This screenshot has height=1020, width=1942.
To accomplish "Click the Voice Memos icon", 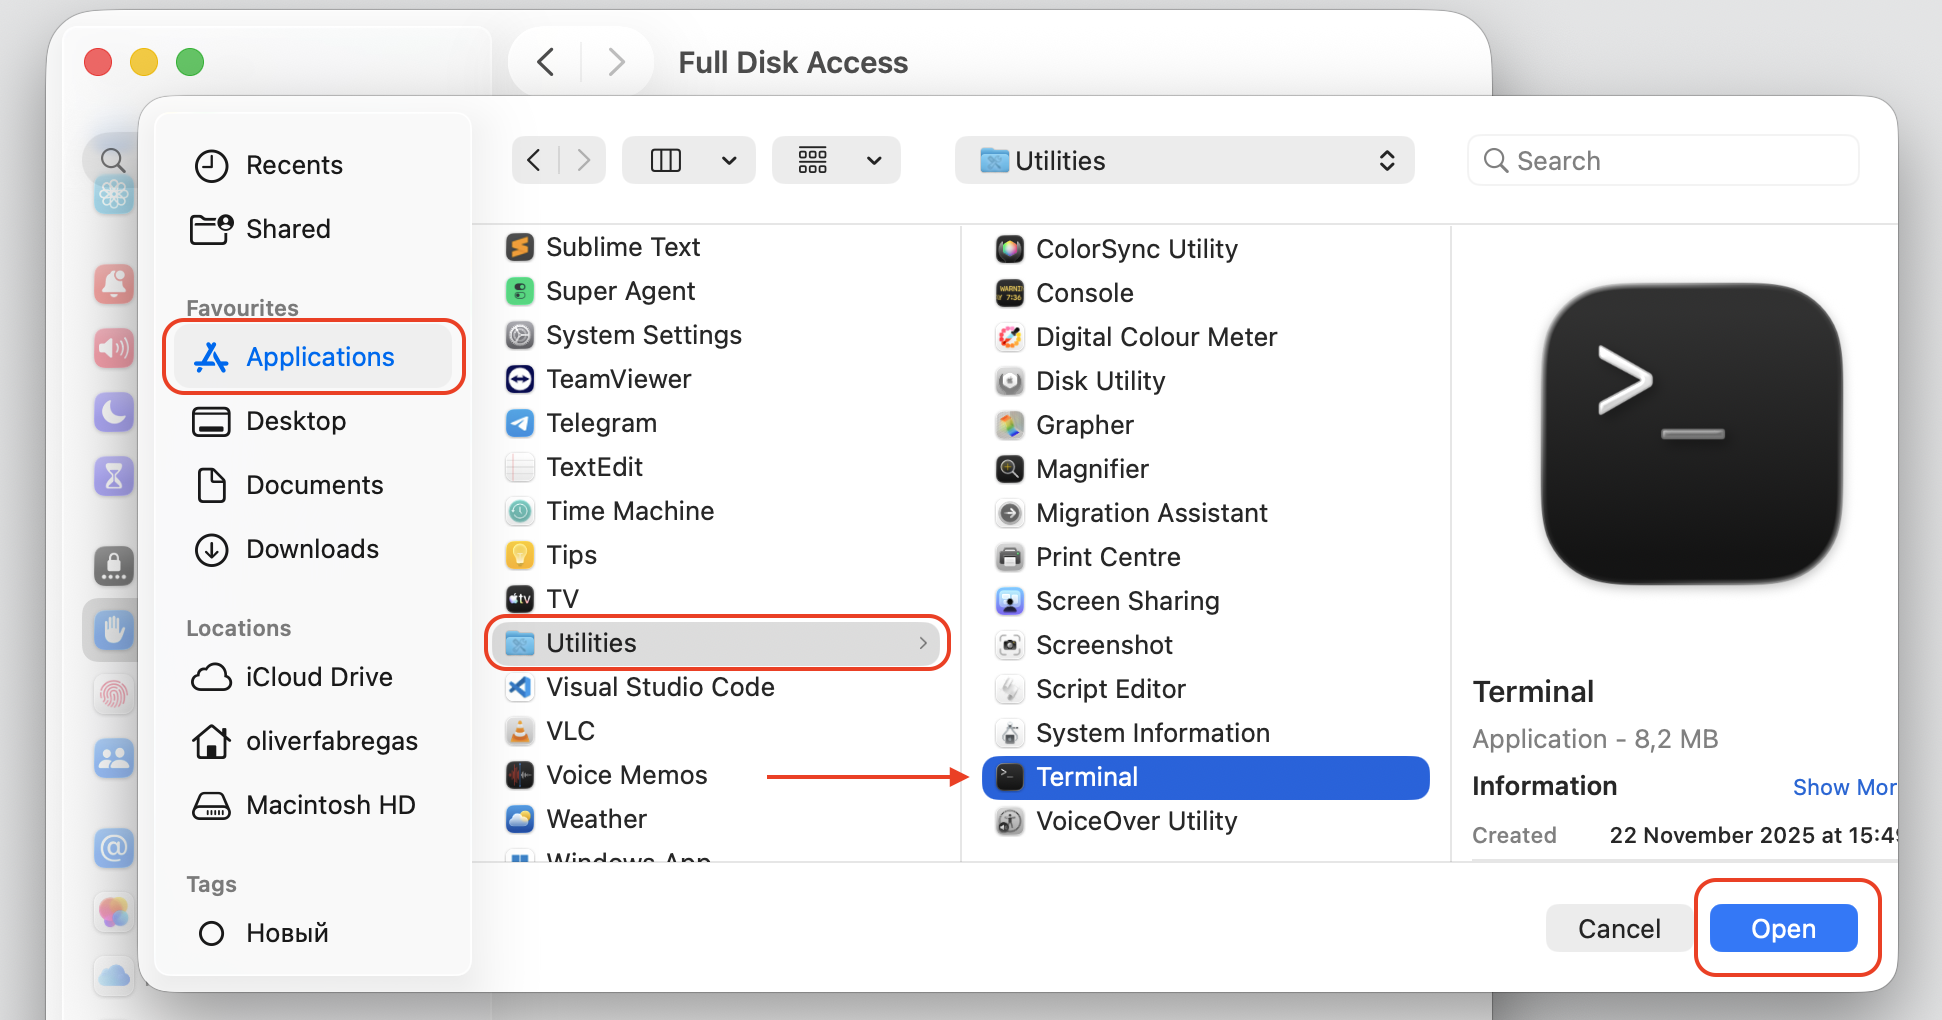I will (520, 775).
